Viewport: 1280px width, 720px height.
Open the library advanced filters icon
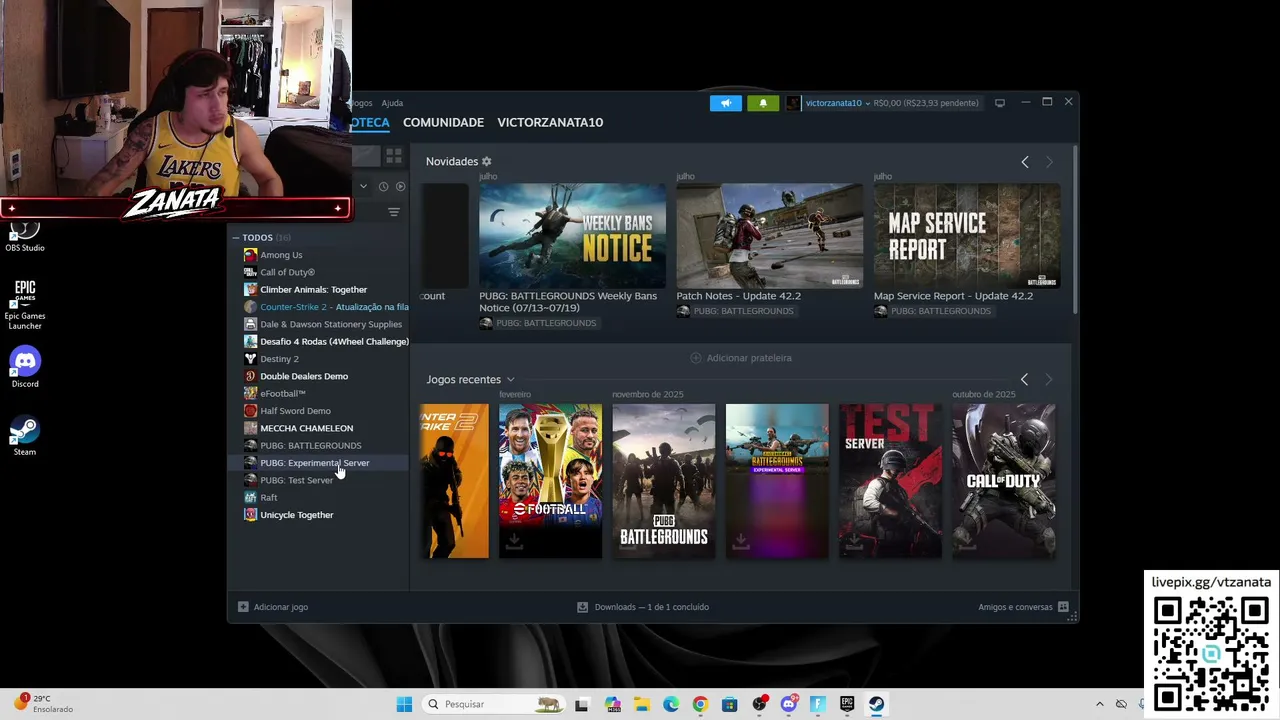coord(394,212)
